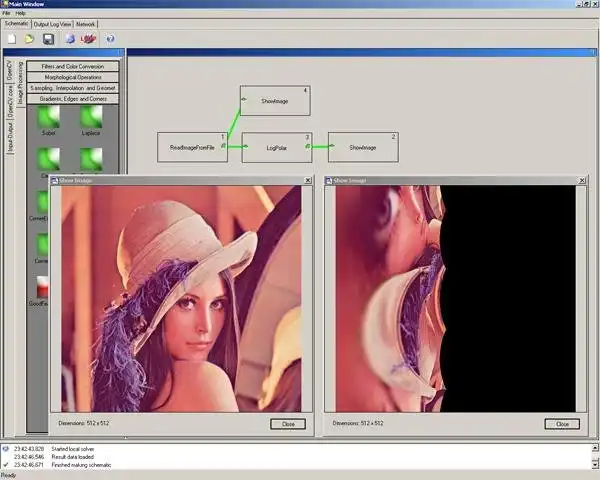Select ShowImage node numbered 4
600x480 pixels.
[x=275, y=101]
